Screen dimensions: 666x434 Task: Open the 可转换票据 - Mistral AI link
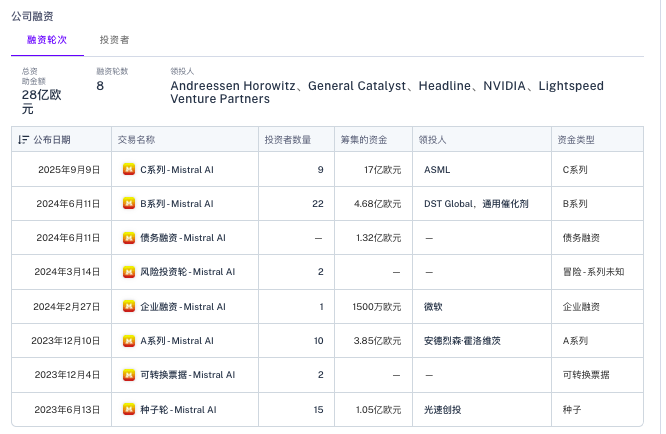click(187, 375)
